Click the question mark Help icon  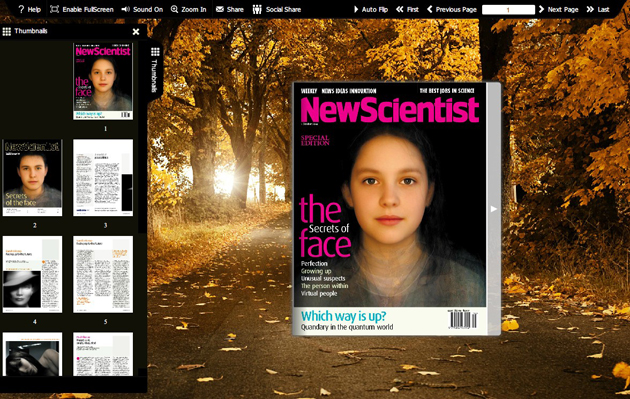21,9
